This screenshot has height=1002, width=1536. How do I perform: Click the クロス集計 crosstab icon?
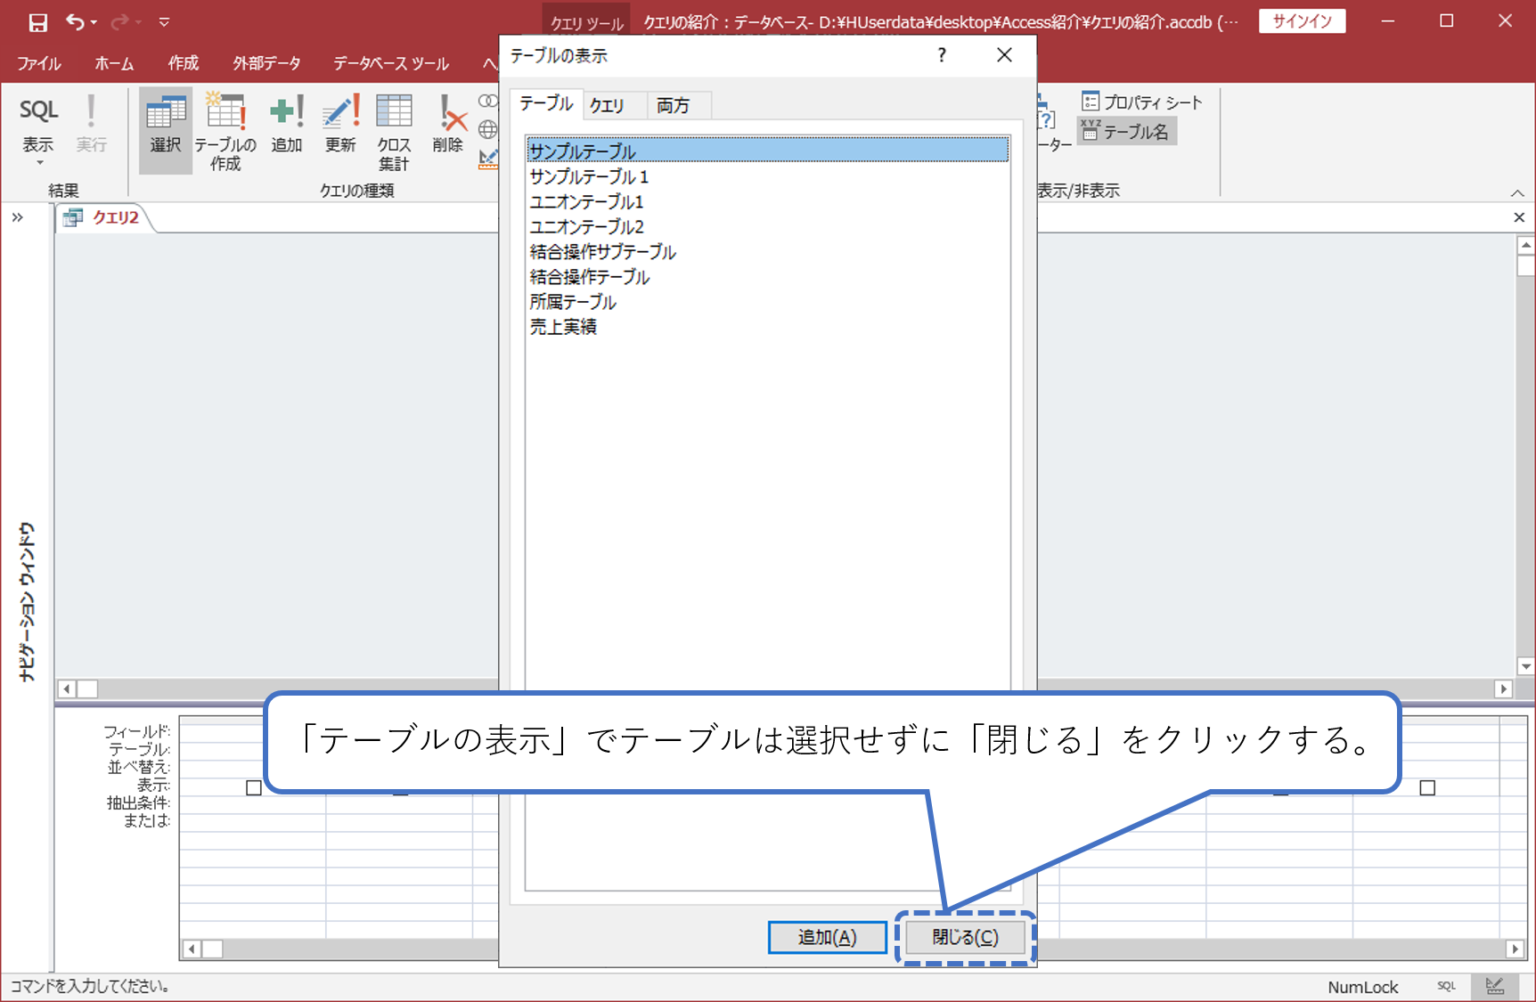pyautogui.click(x=393, y=130)
